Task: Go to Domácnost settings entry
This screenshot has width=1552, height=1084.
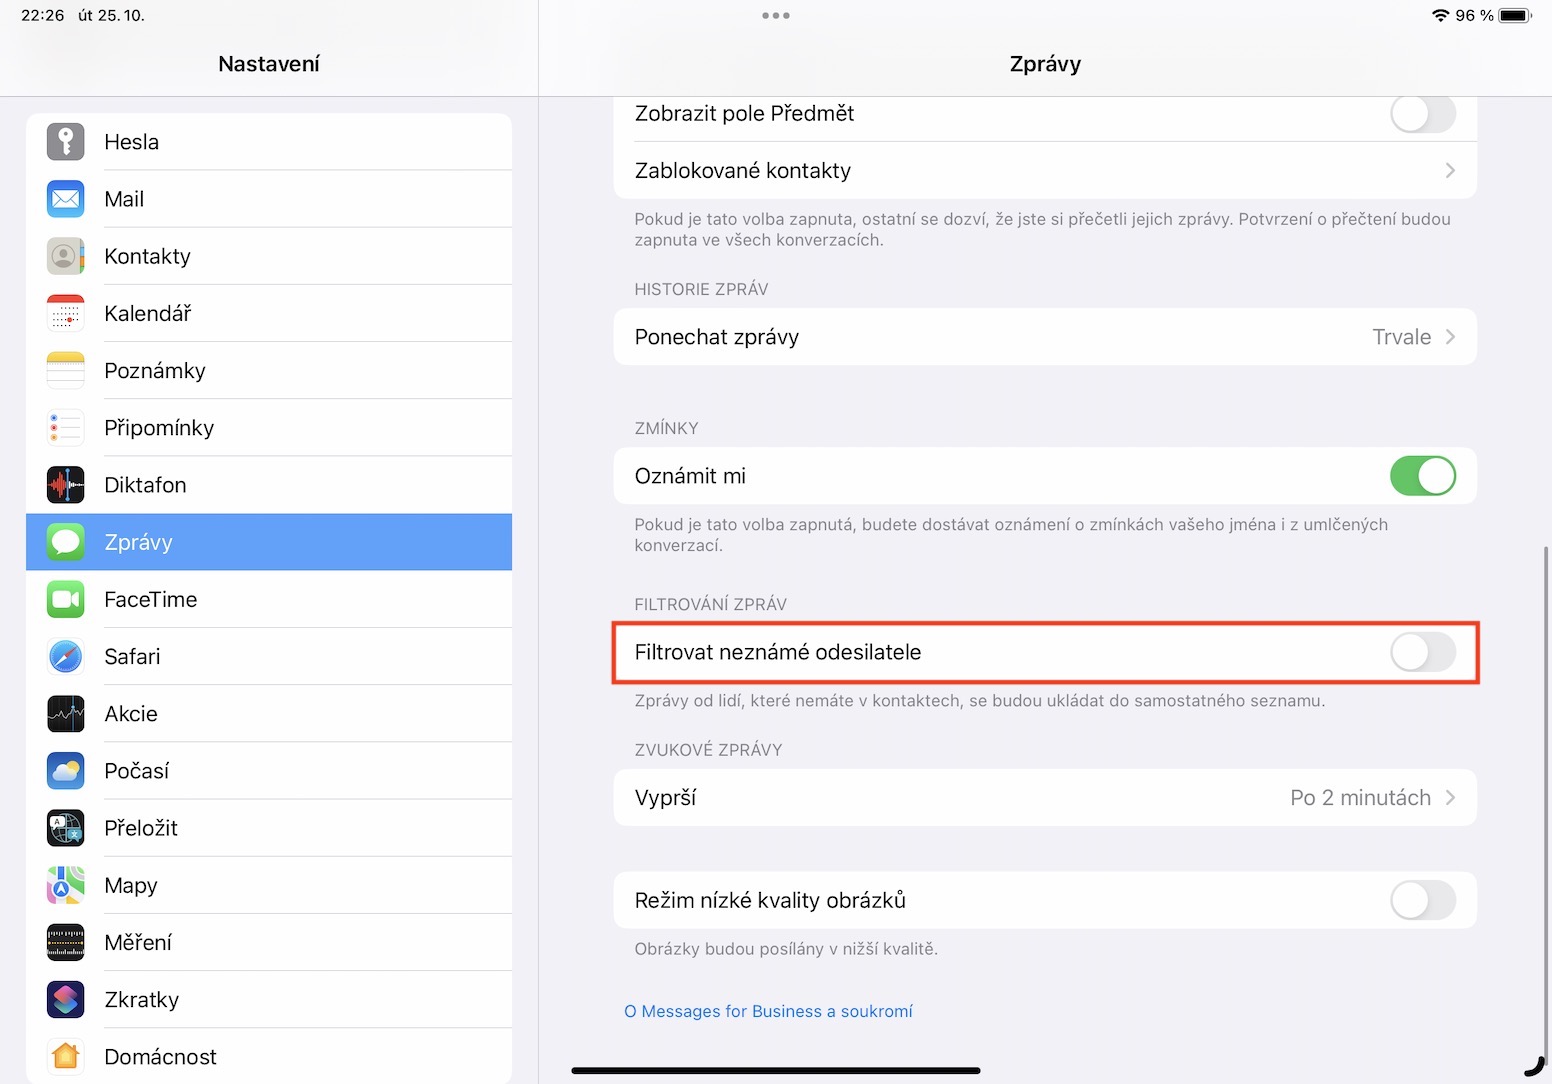Action: coord(160,1057)
